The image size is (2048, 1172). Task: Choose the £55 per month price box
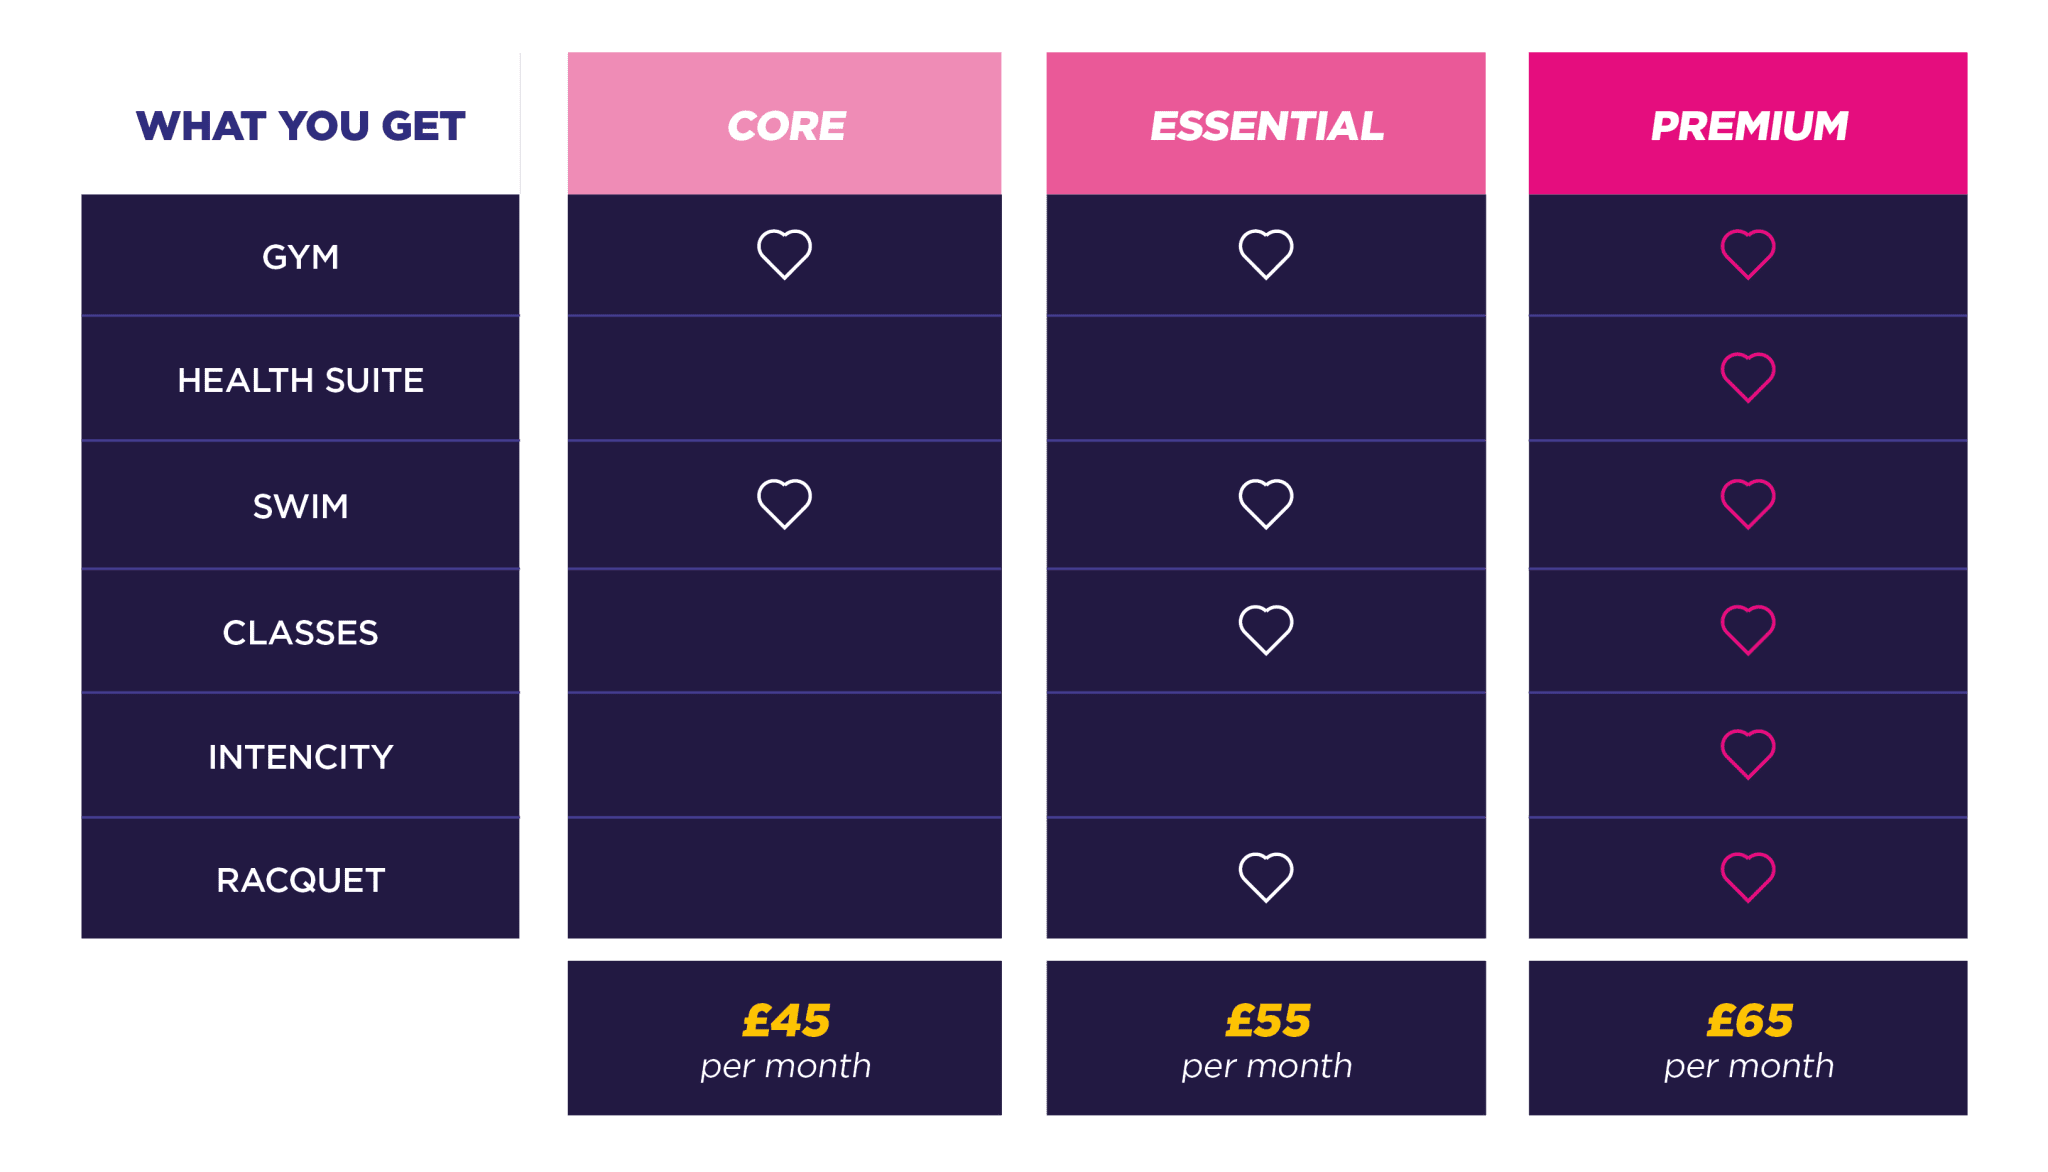pyautogui.click(x=1266, y=1038)
